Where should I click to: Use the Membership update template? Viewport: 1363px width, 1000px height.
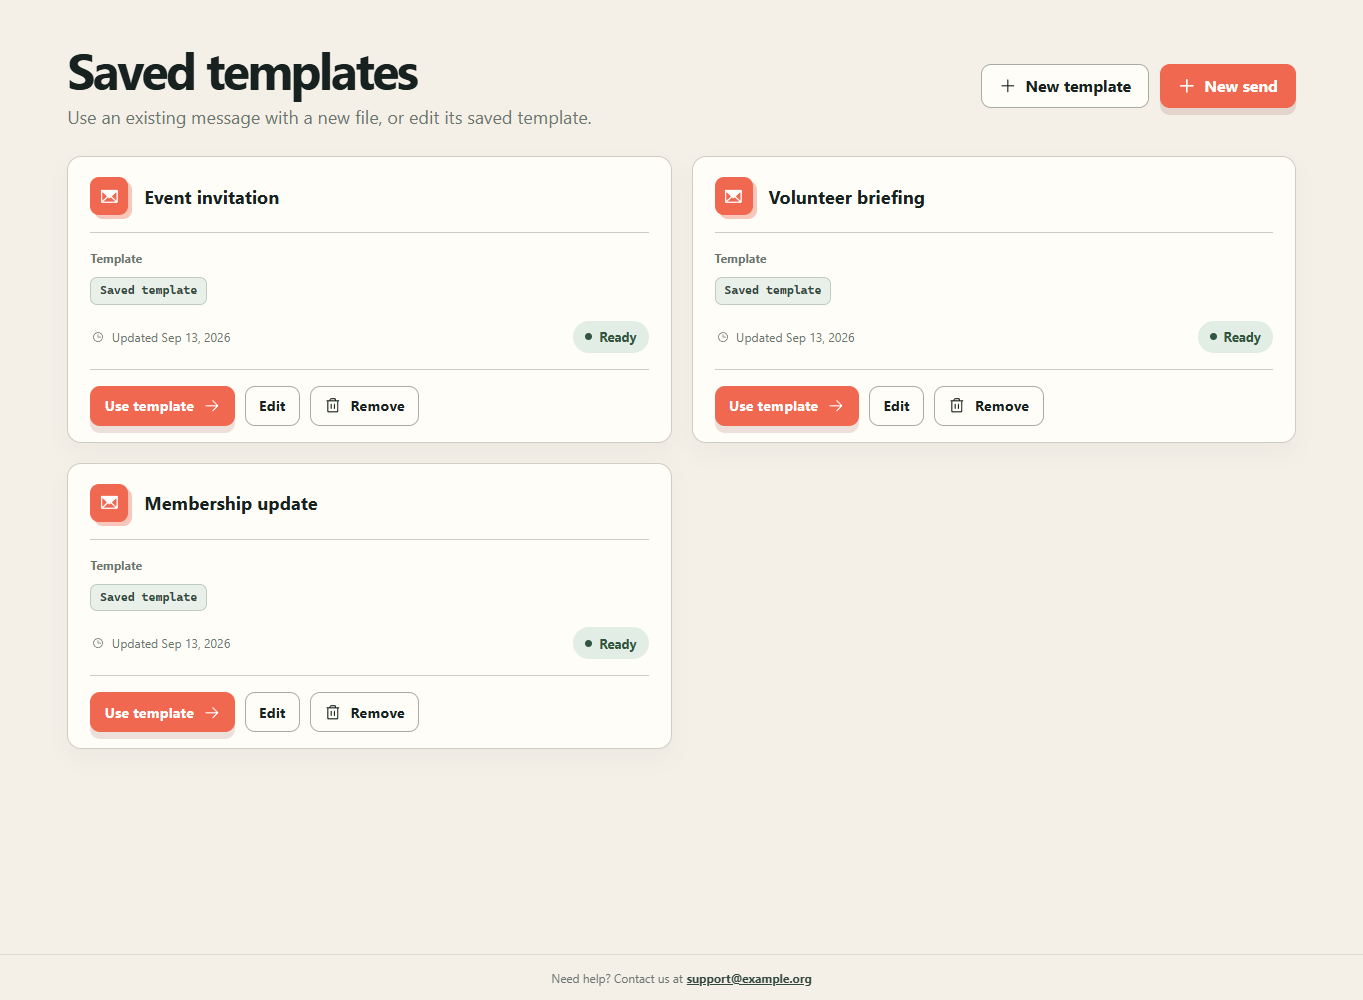162,713
